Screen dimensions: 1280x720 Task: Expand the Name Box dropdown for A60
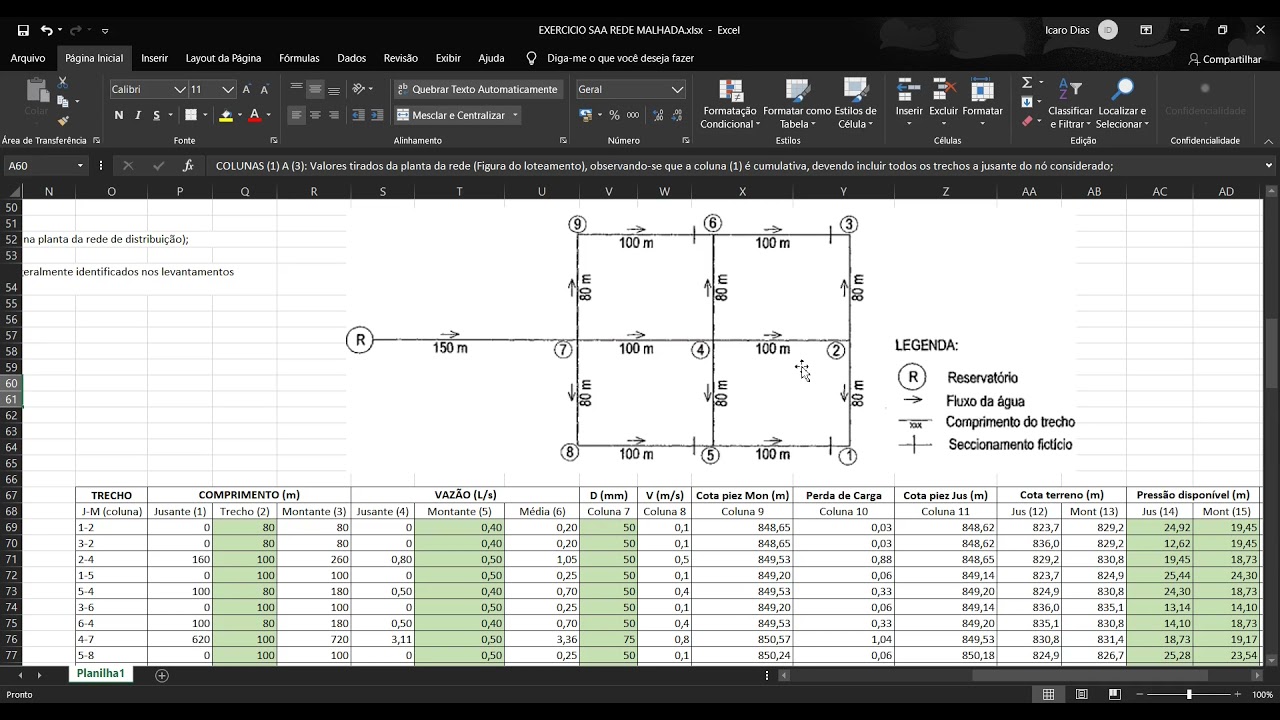coord(80,166)
